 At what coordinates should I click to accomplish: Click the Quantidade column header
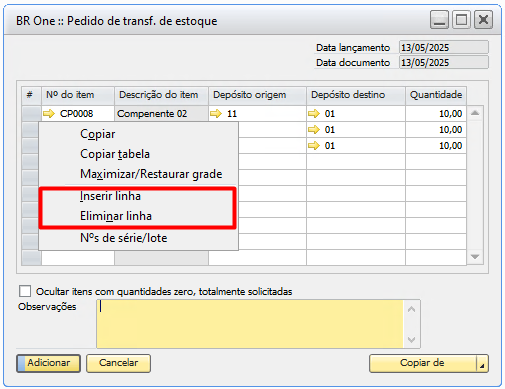[436, 95]
